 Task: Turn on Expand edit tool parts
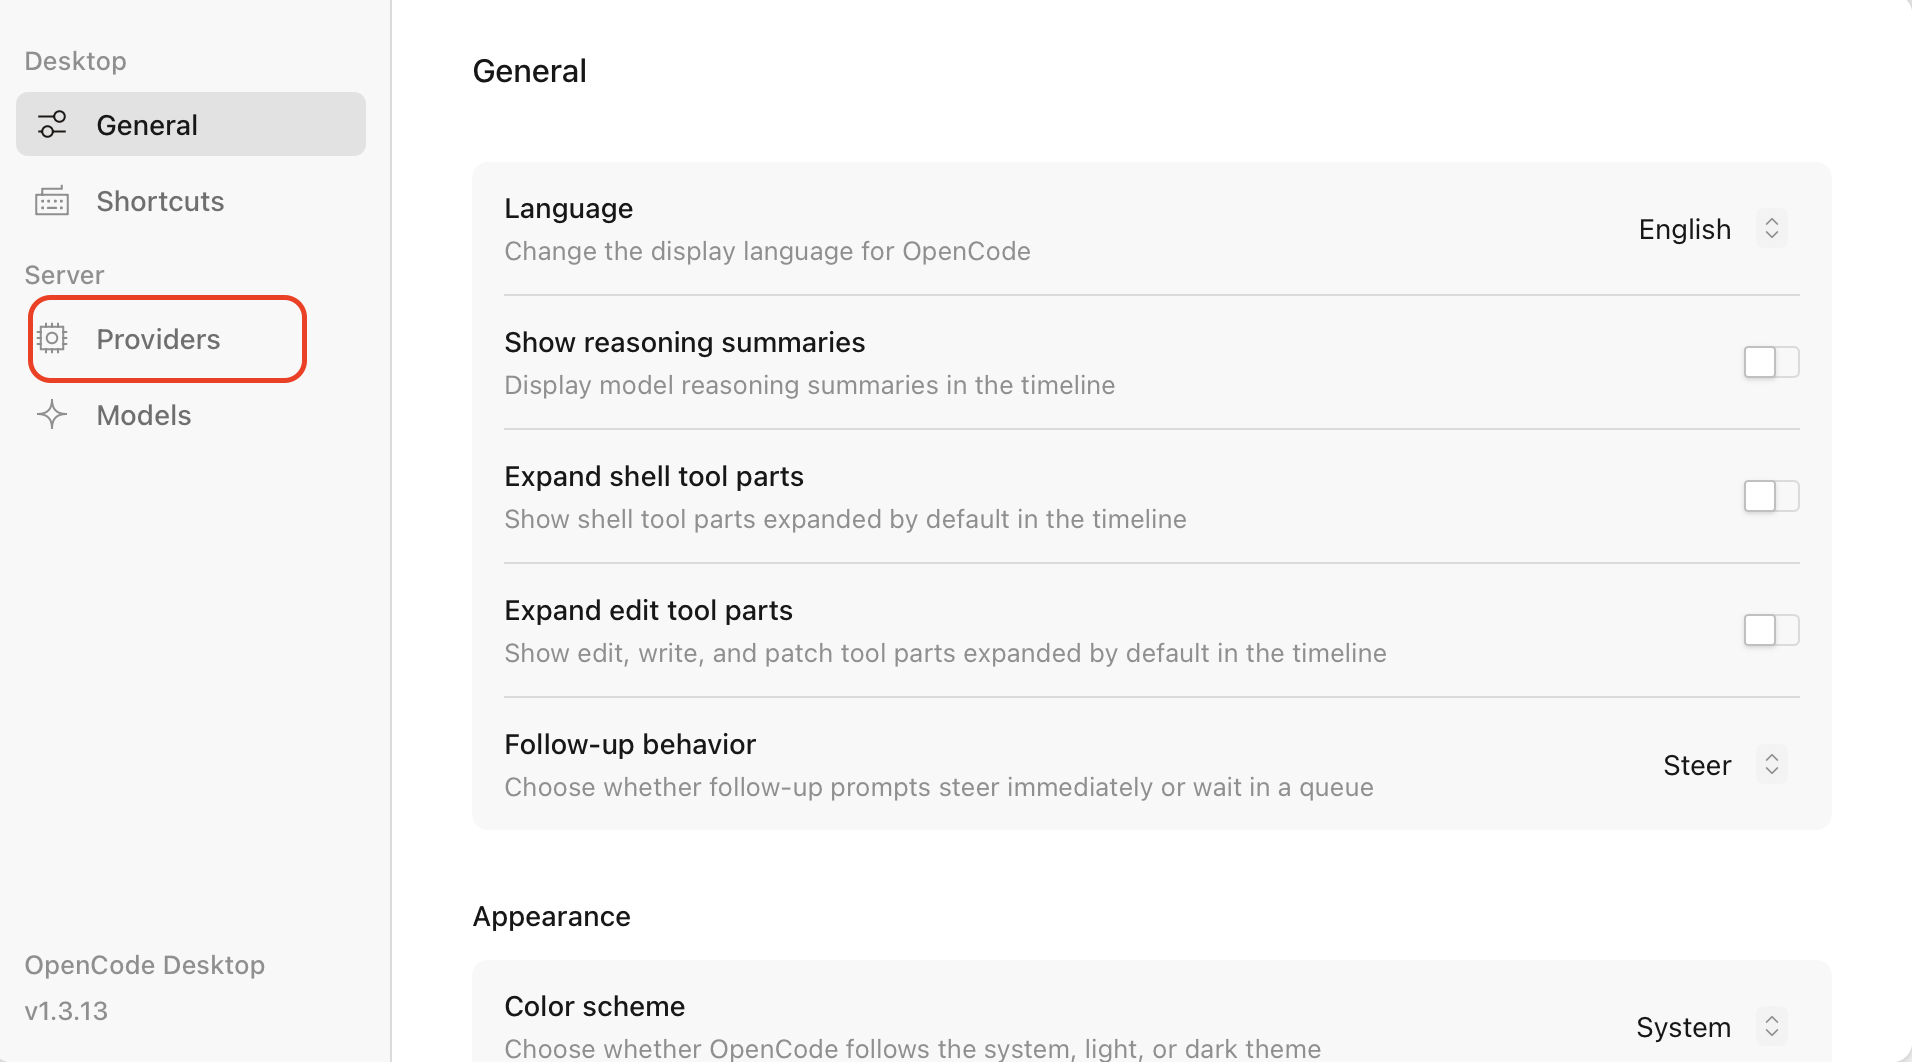pyautogui.click(x=1770, y=630)
